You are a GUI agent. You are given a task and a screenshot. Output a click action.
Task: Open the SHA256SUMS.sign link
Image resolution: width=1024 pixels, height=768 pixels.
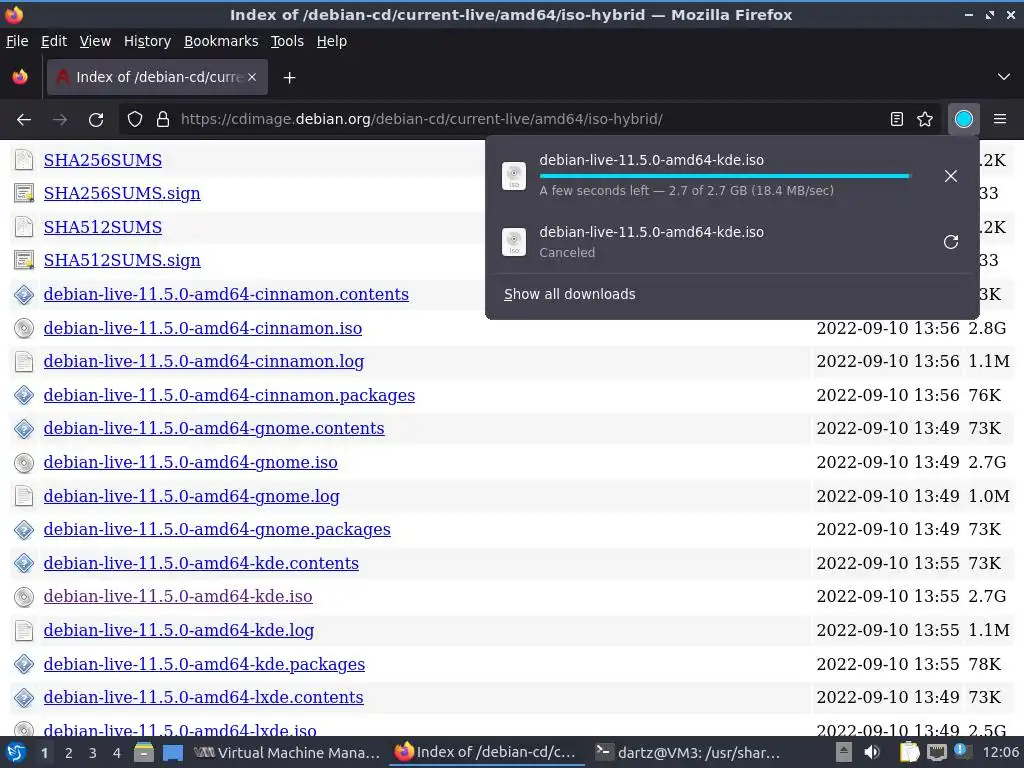pos(122,193)
